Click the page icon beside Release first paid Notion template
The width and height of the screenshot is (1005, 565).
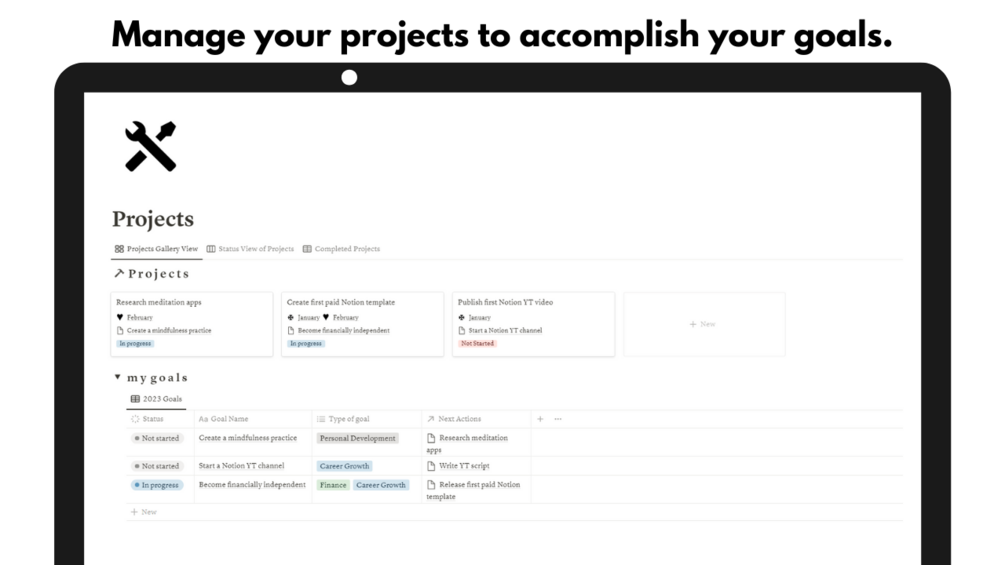431,485
